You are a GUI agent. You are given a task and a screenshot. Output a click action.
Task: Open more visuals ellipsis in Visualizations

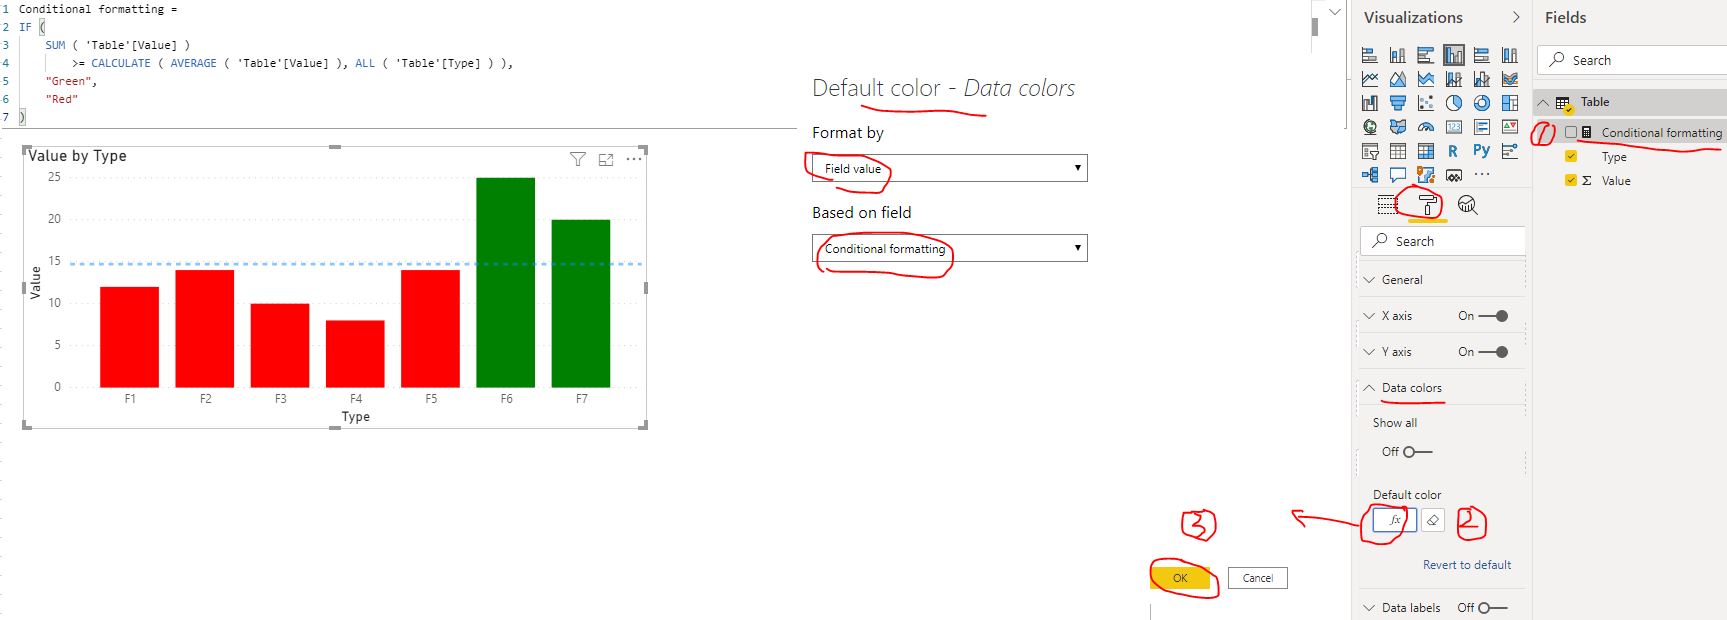pos(1482,174)
